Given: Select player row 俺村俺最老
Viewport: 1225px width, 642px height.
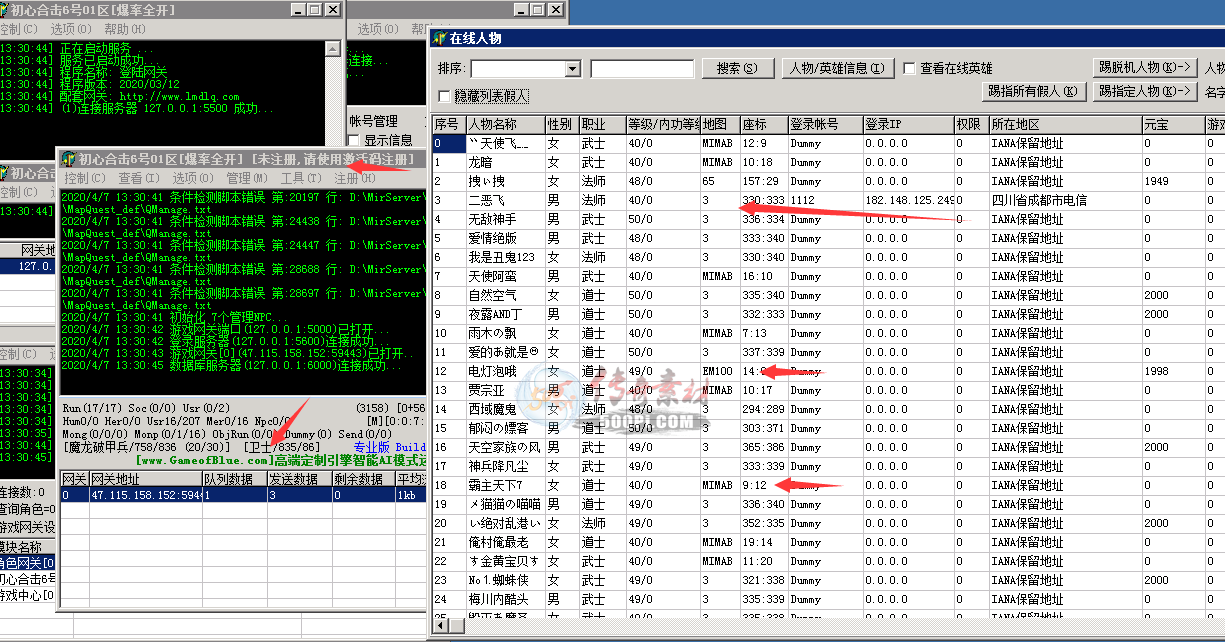Looking at the screenshot, I should click(x=828, y=542).
